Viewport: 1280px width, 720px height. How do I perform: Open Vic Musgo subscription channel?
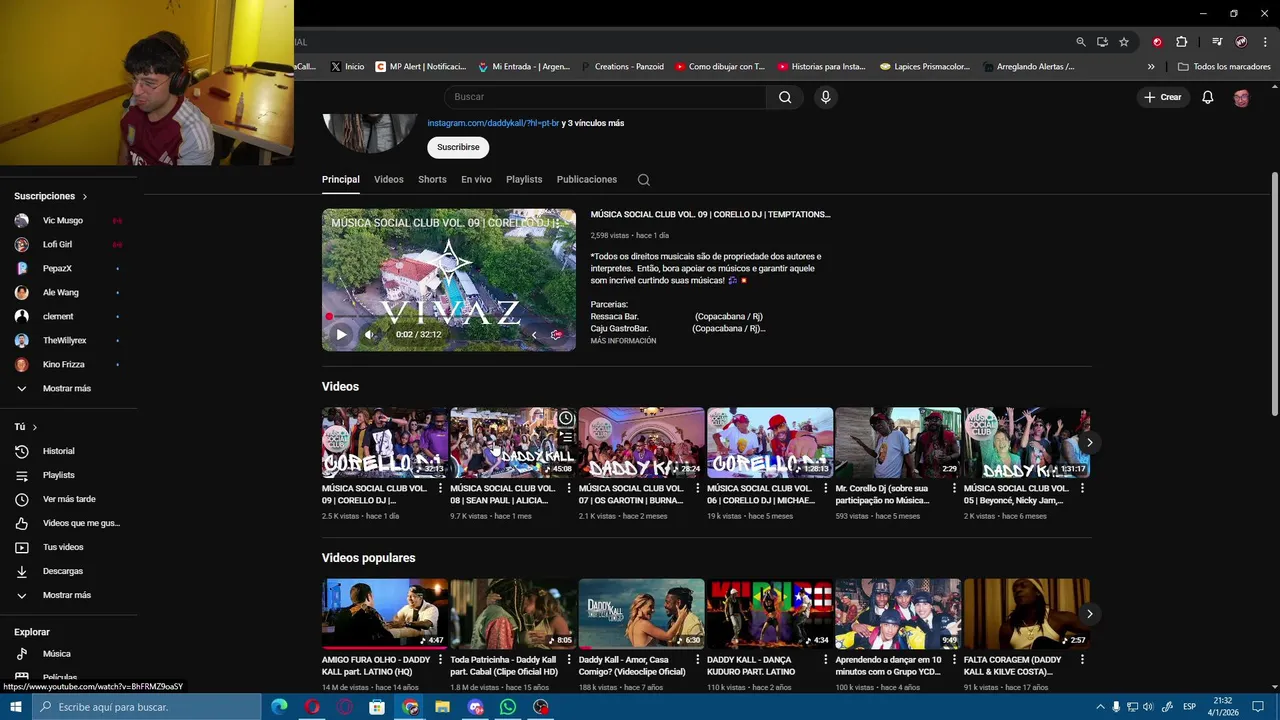[x=68, y=221]
